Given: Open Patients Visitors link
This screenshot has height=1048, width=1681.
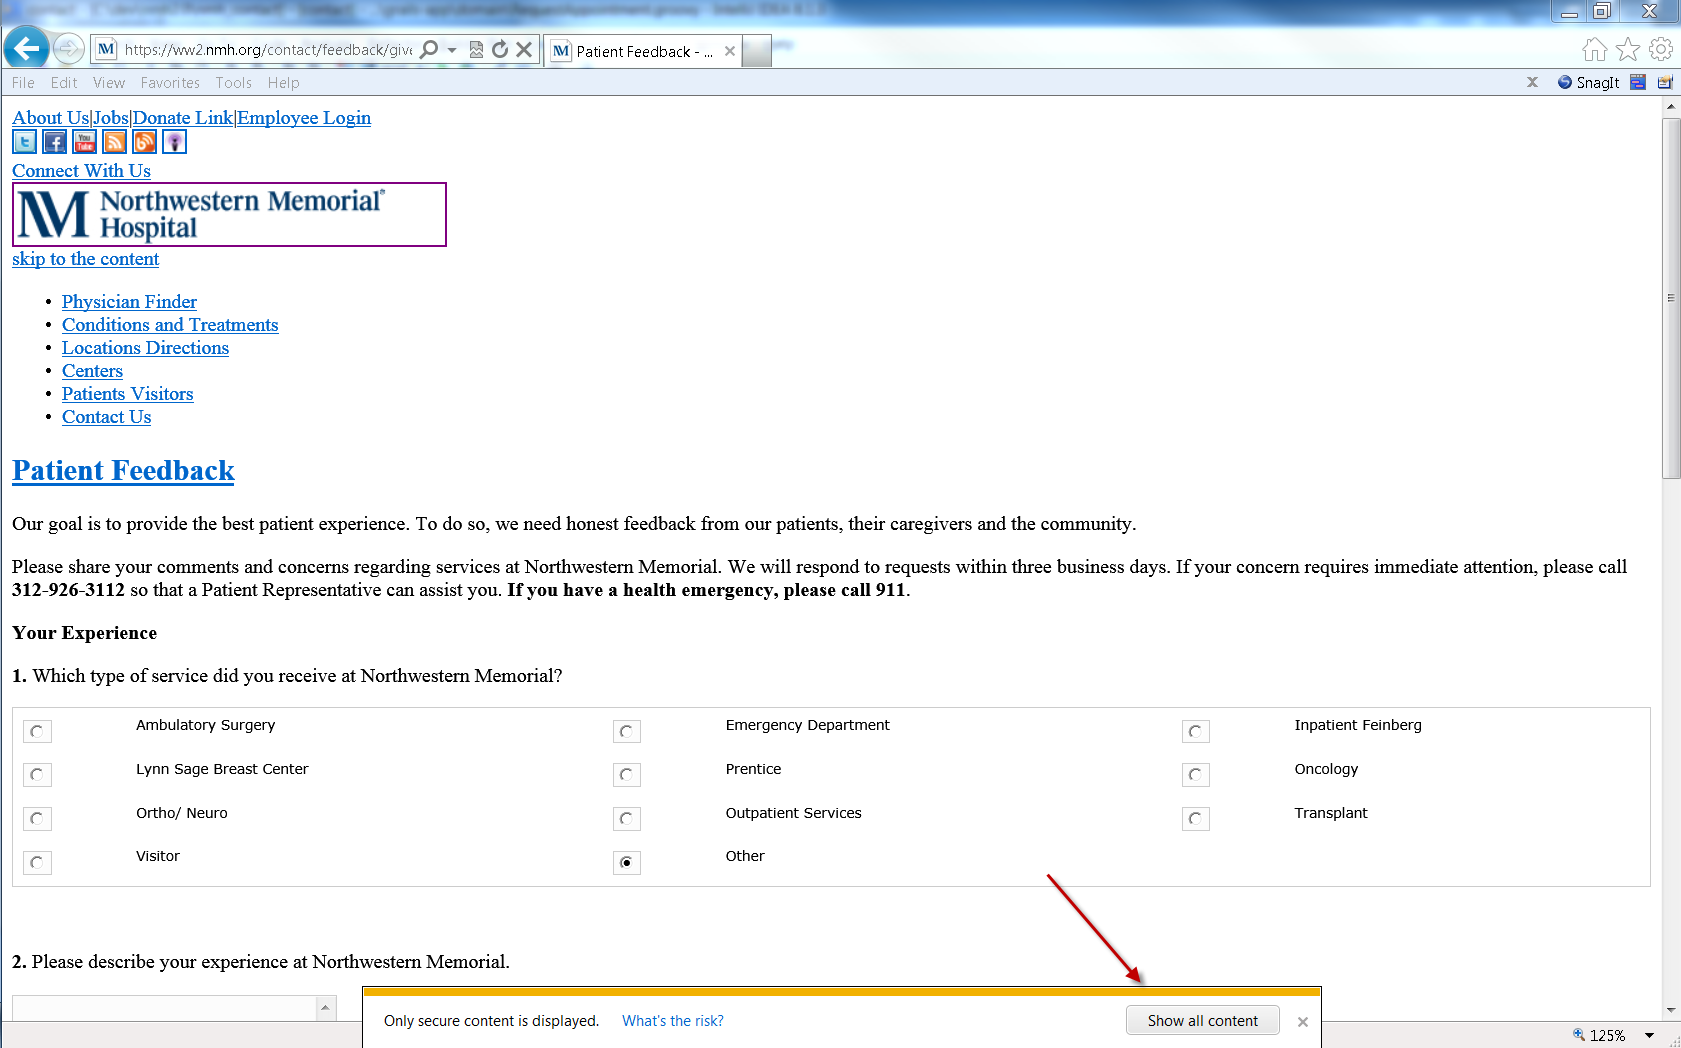Looking at the screenshot, I should [128, 394].
